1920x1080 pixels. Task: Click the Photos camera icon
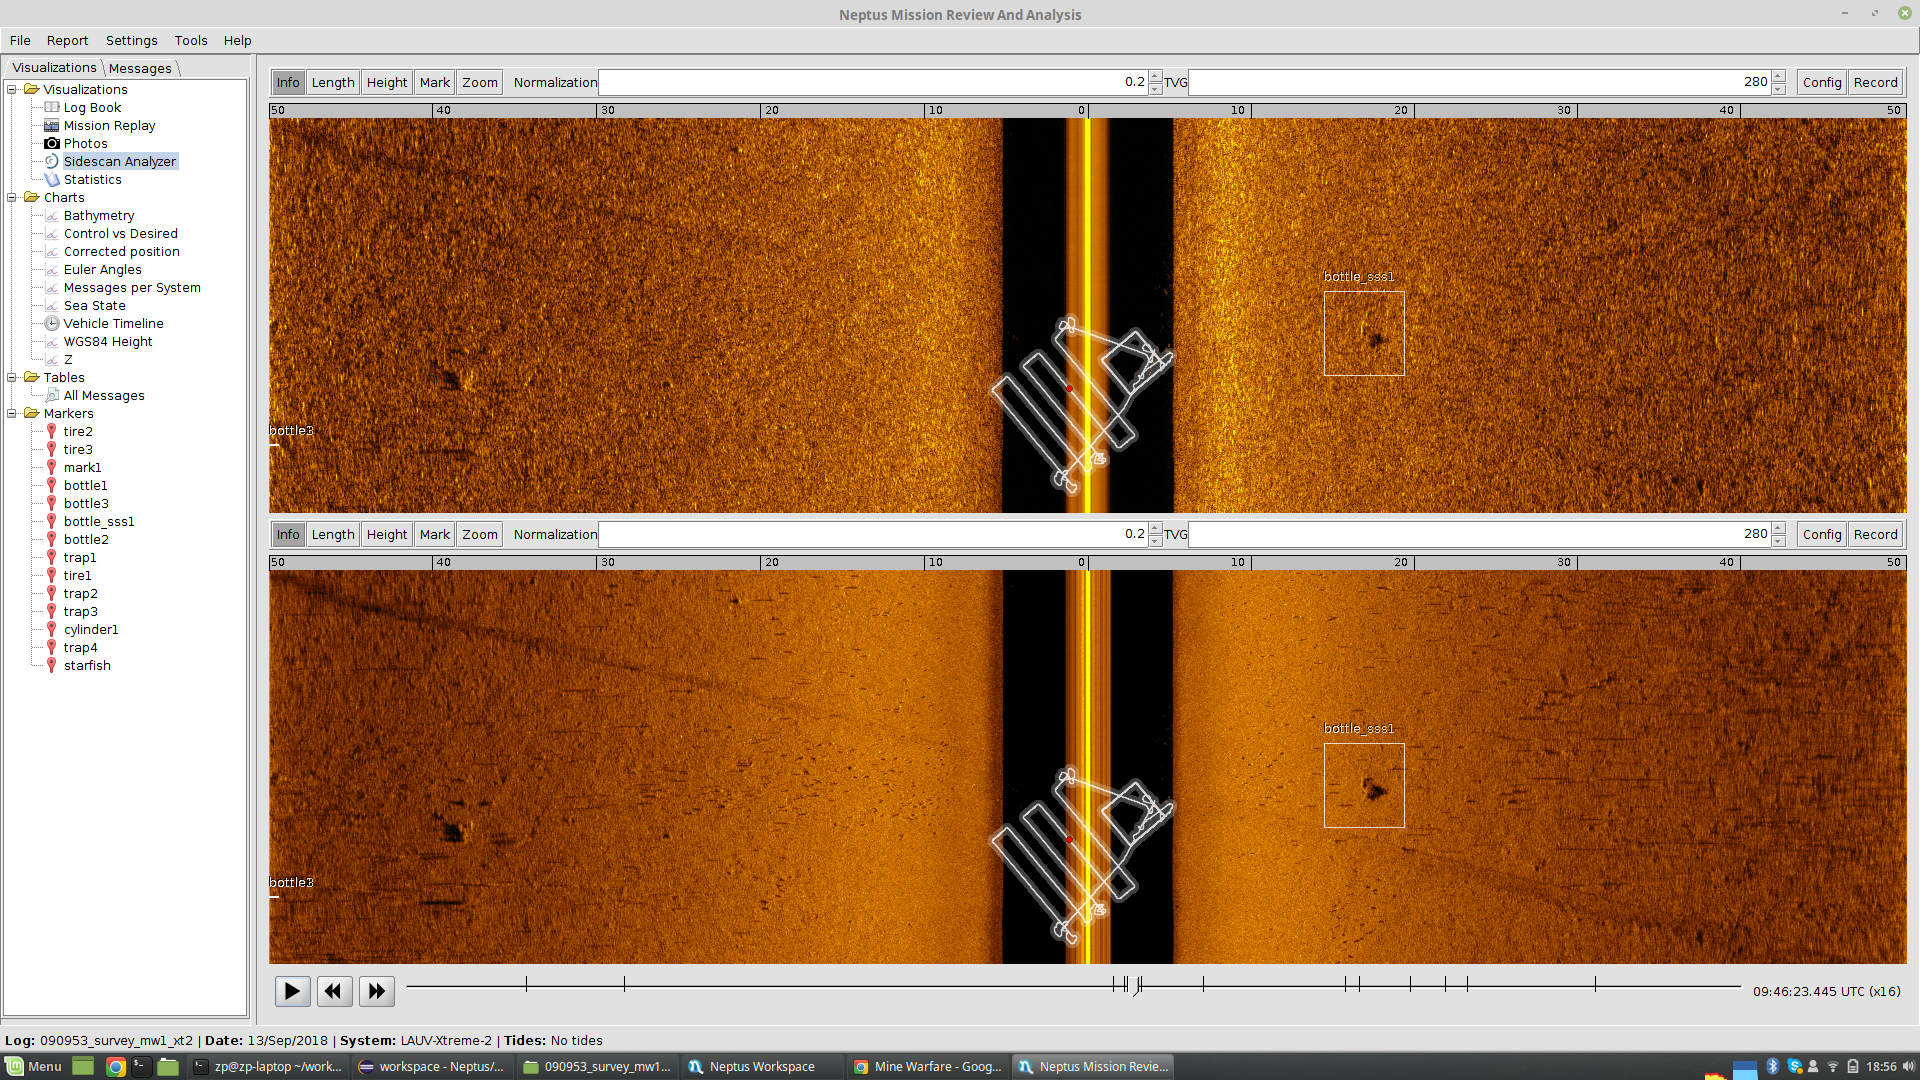point(52,143)
